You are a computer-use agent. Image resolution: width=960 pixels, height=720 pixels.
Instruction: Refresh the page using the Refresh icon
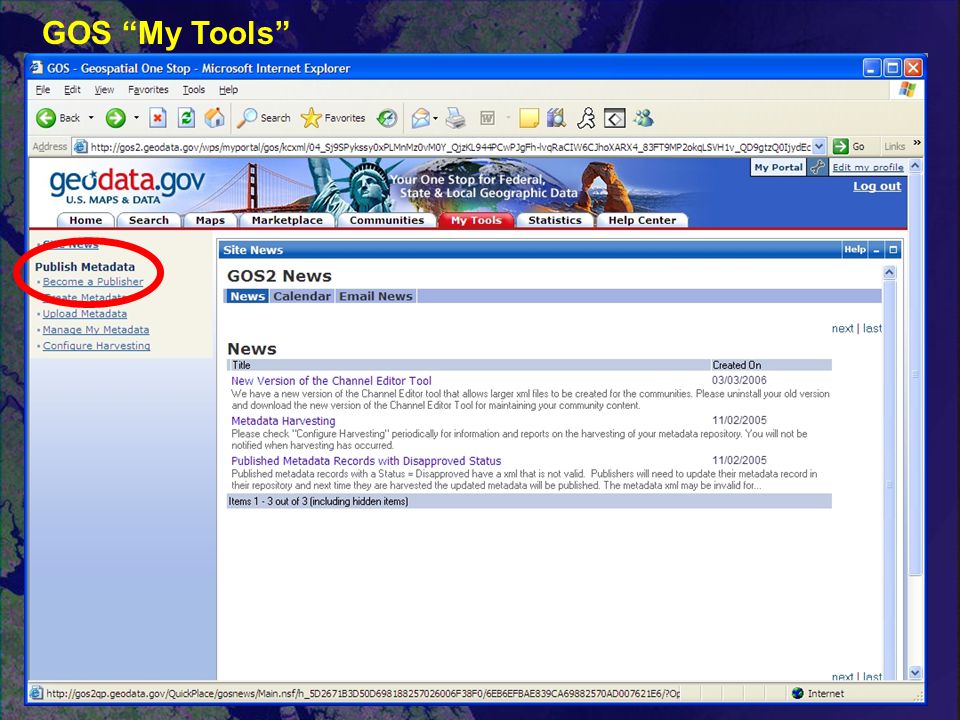[186, 118]
